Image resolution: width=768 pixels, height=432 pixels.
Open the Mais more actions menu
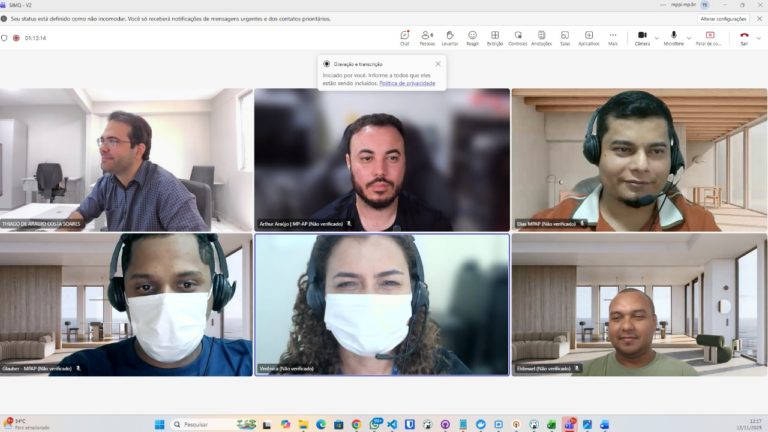pyautogui.click(x=613, y=37)
